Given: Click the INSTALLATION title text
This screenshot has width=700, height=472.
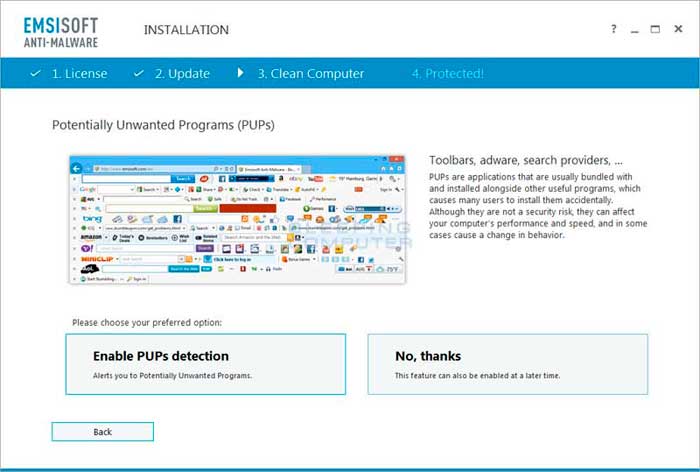Looking at the screenshot, I should tap(186, 30).
